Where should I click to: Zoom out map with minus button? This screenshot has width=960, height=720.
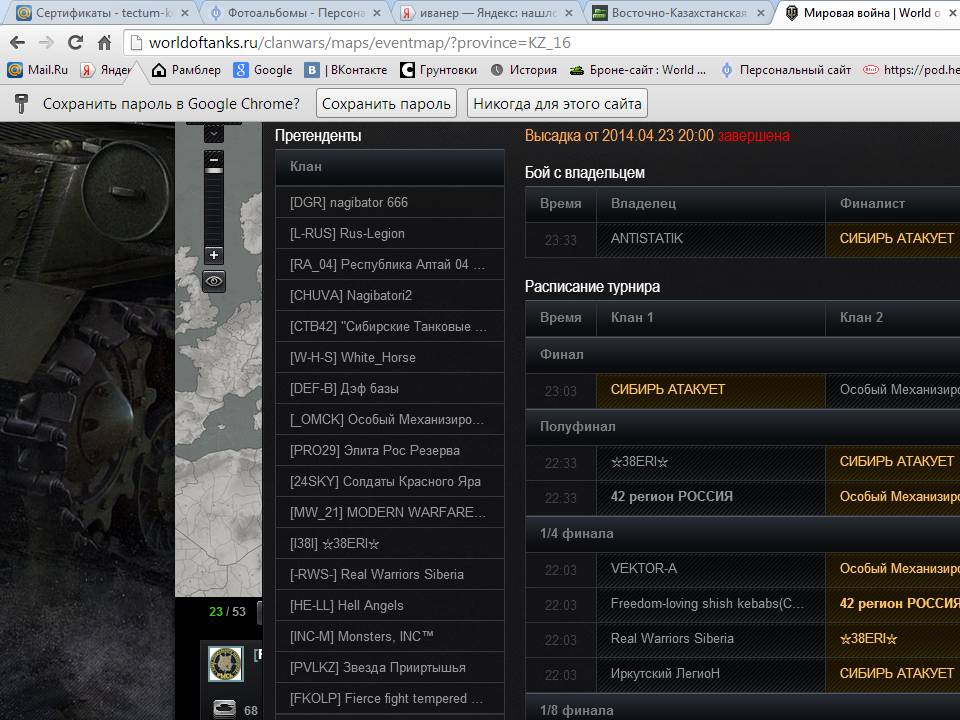coord(214,160)
